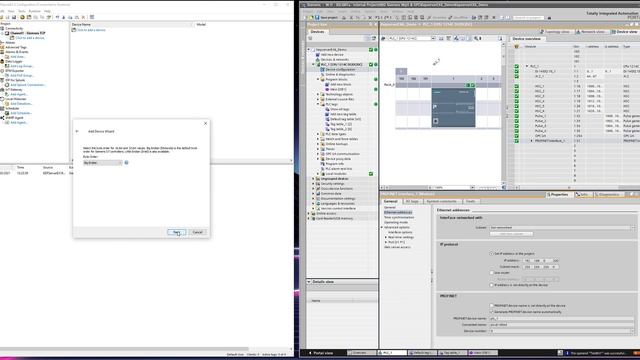Click the Main OB1 block icon in tree
The width and height of the screenshot is (640, 360).
pos(327,89)
